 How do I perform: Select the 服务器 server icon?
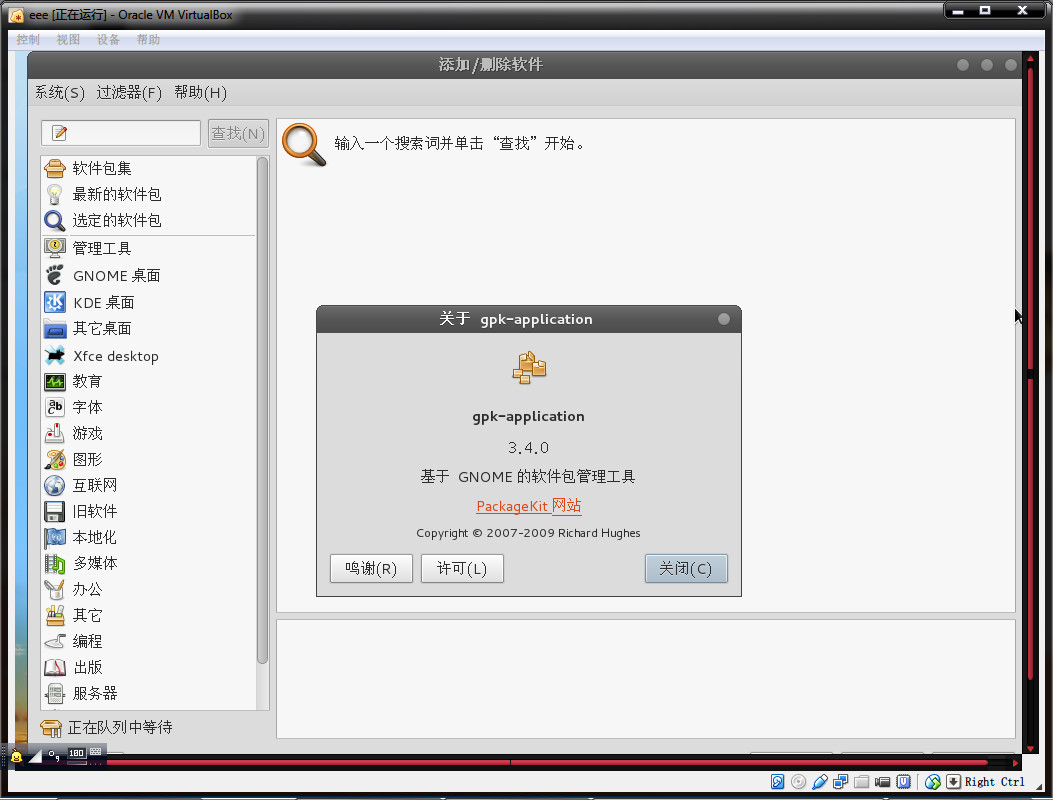(x=54, y=693)
